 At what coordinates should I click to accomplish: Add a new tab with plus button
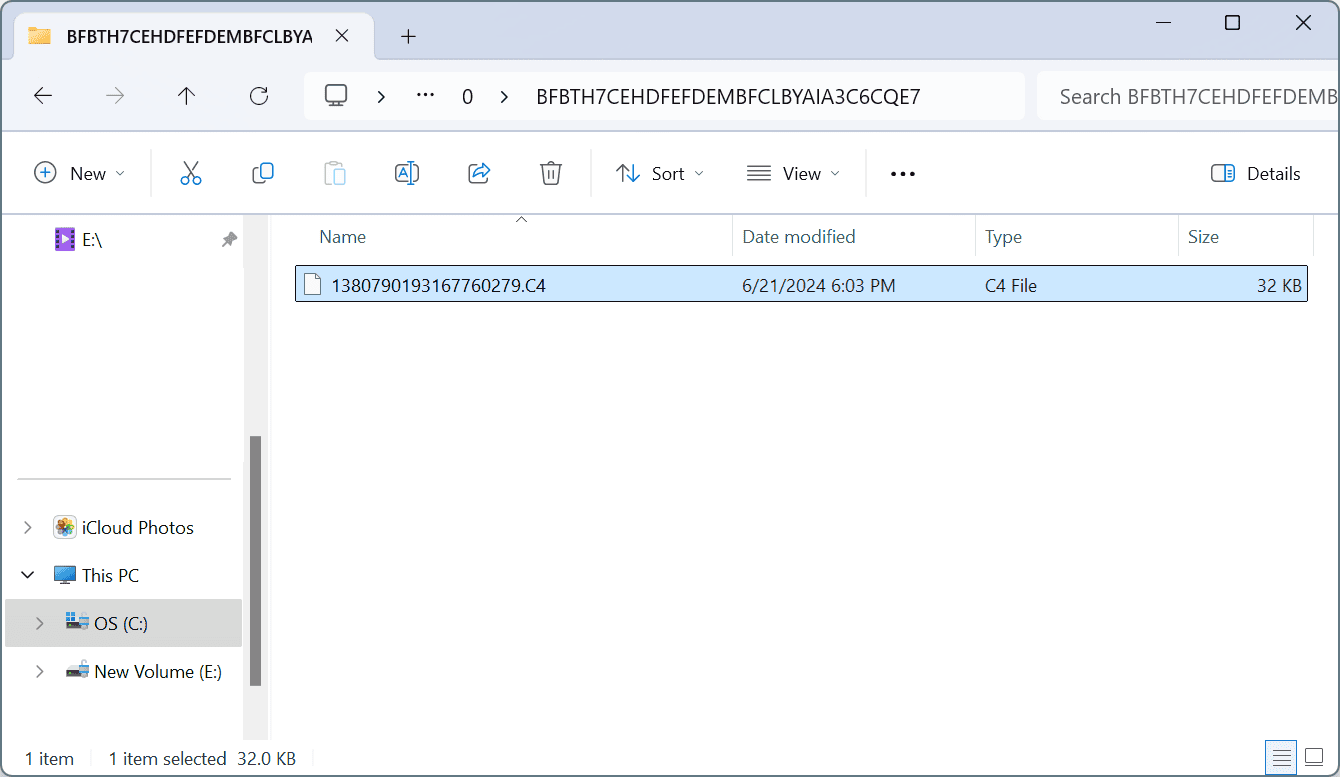coord(408,37)
